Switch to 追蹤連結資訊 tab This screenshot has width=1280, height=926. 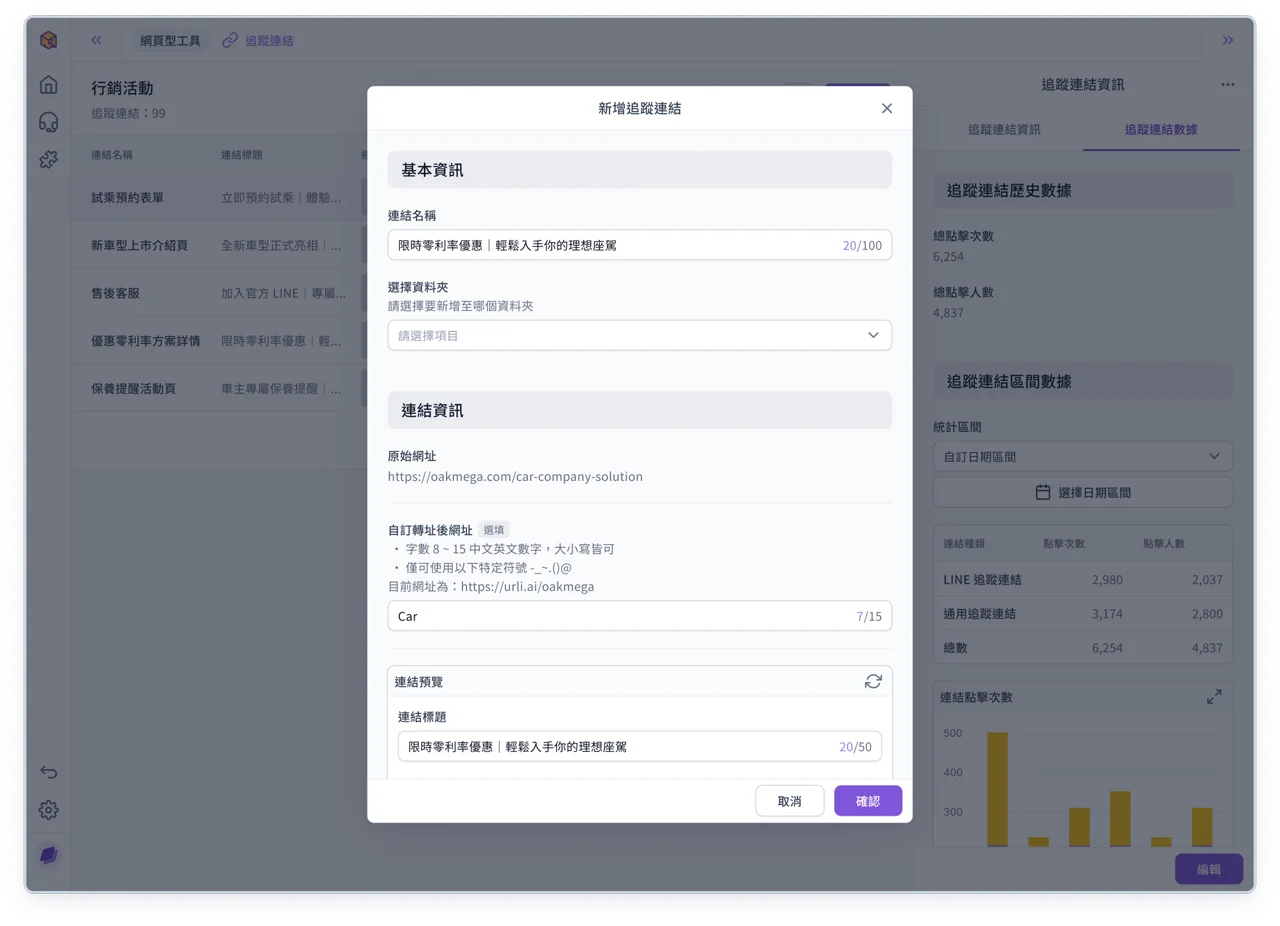click(x=1003, y=130)
